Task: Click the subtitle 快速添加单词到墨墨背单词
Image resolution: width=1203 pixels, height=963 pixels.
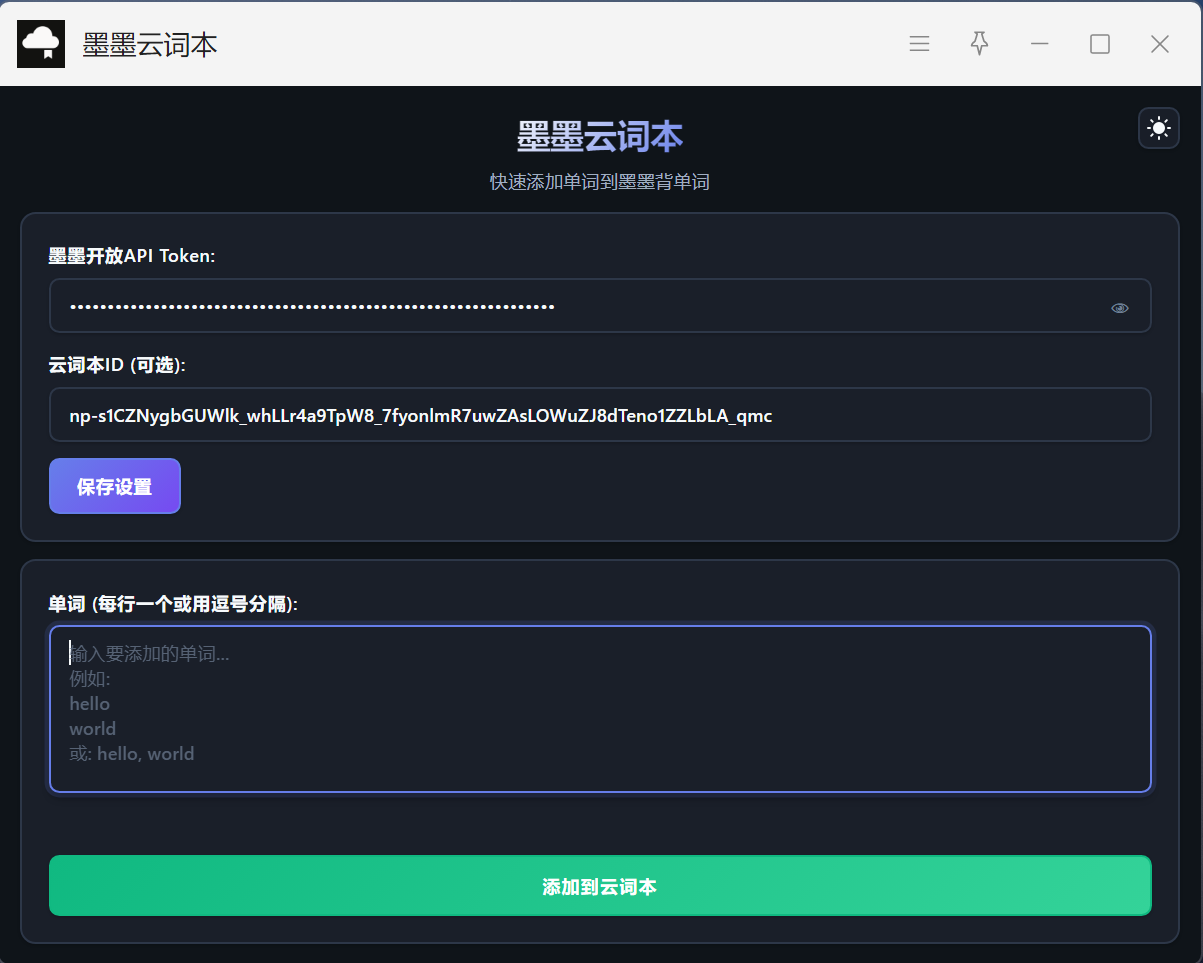Action: (x=600, y=182)
